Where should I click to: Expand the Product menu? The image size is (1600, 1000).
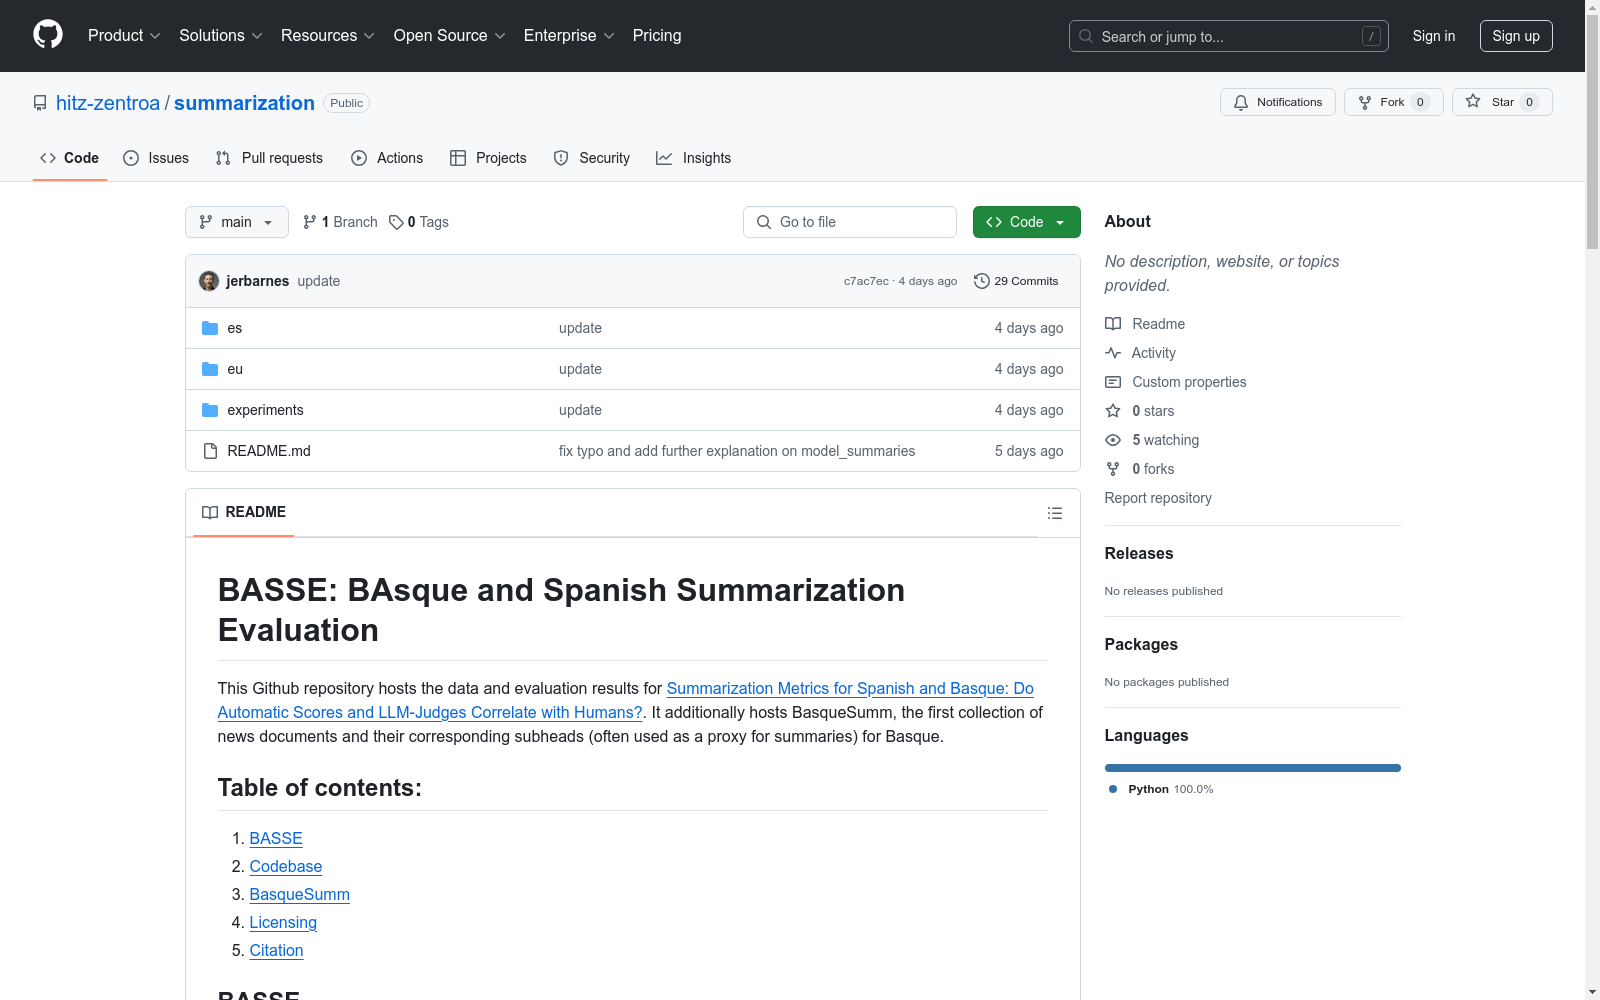tap(124, 36)
